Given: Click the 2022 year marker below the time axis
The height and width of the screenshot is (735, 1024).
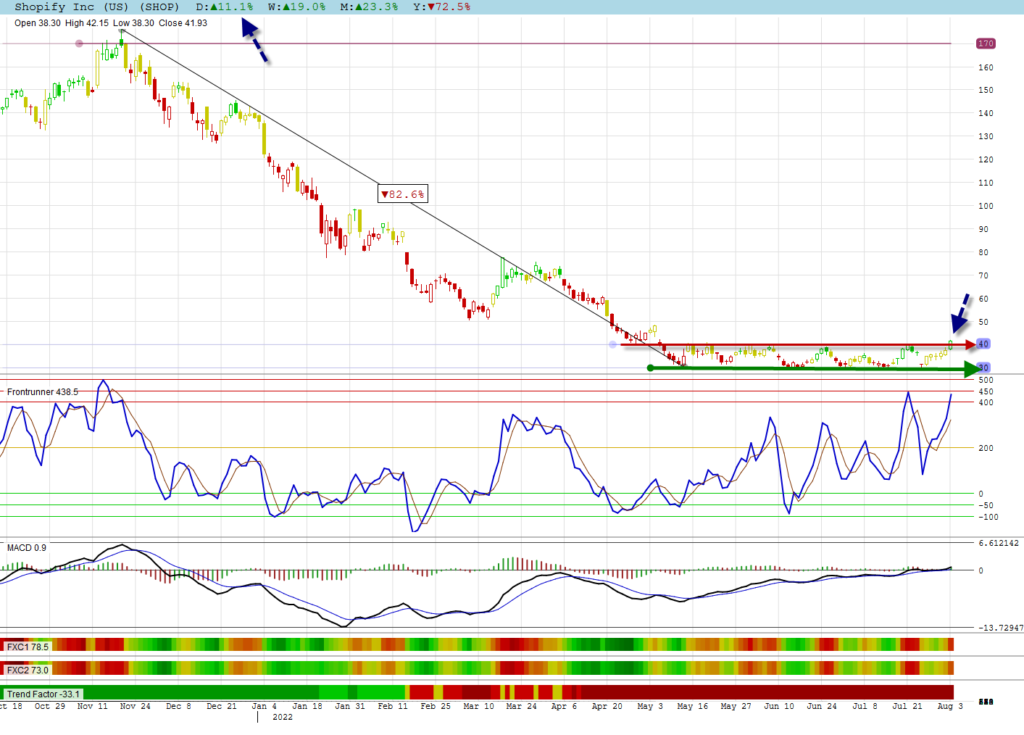Looking at the screenshot, I should click(x=282, y=717).
